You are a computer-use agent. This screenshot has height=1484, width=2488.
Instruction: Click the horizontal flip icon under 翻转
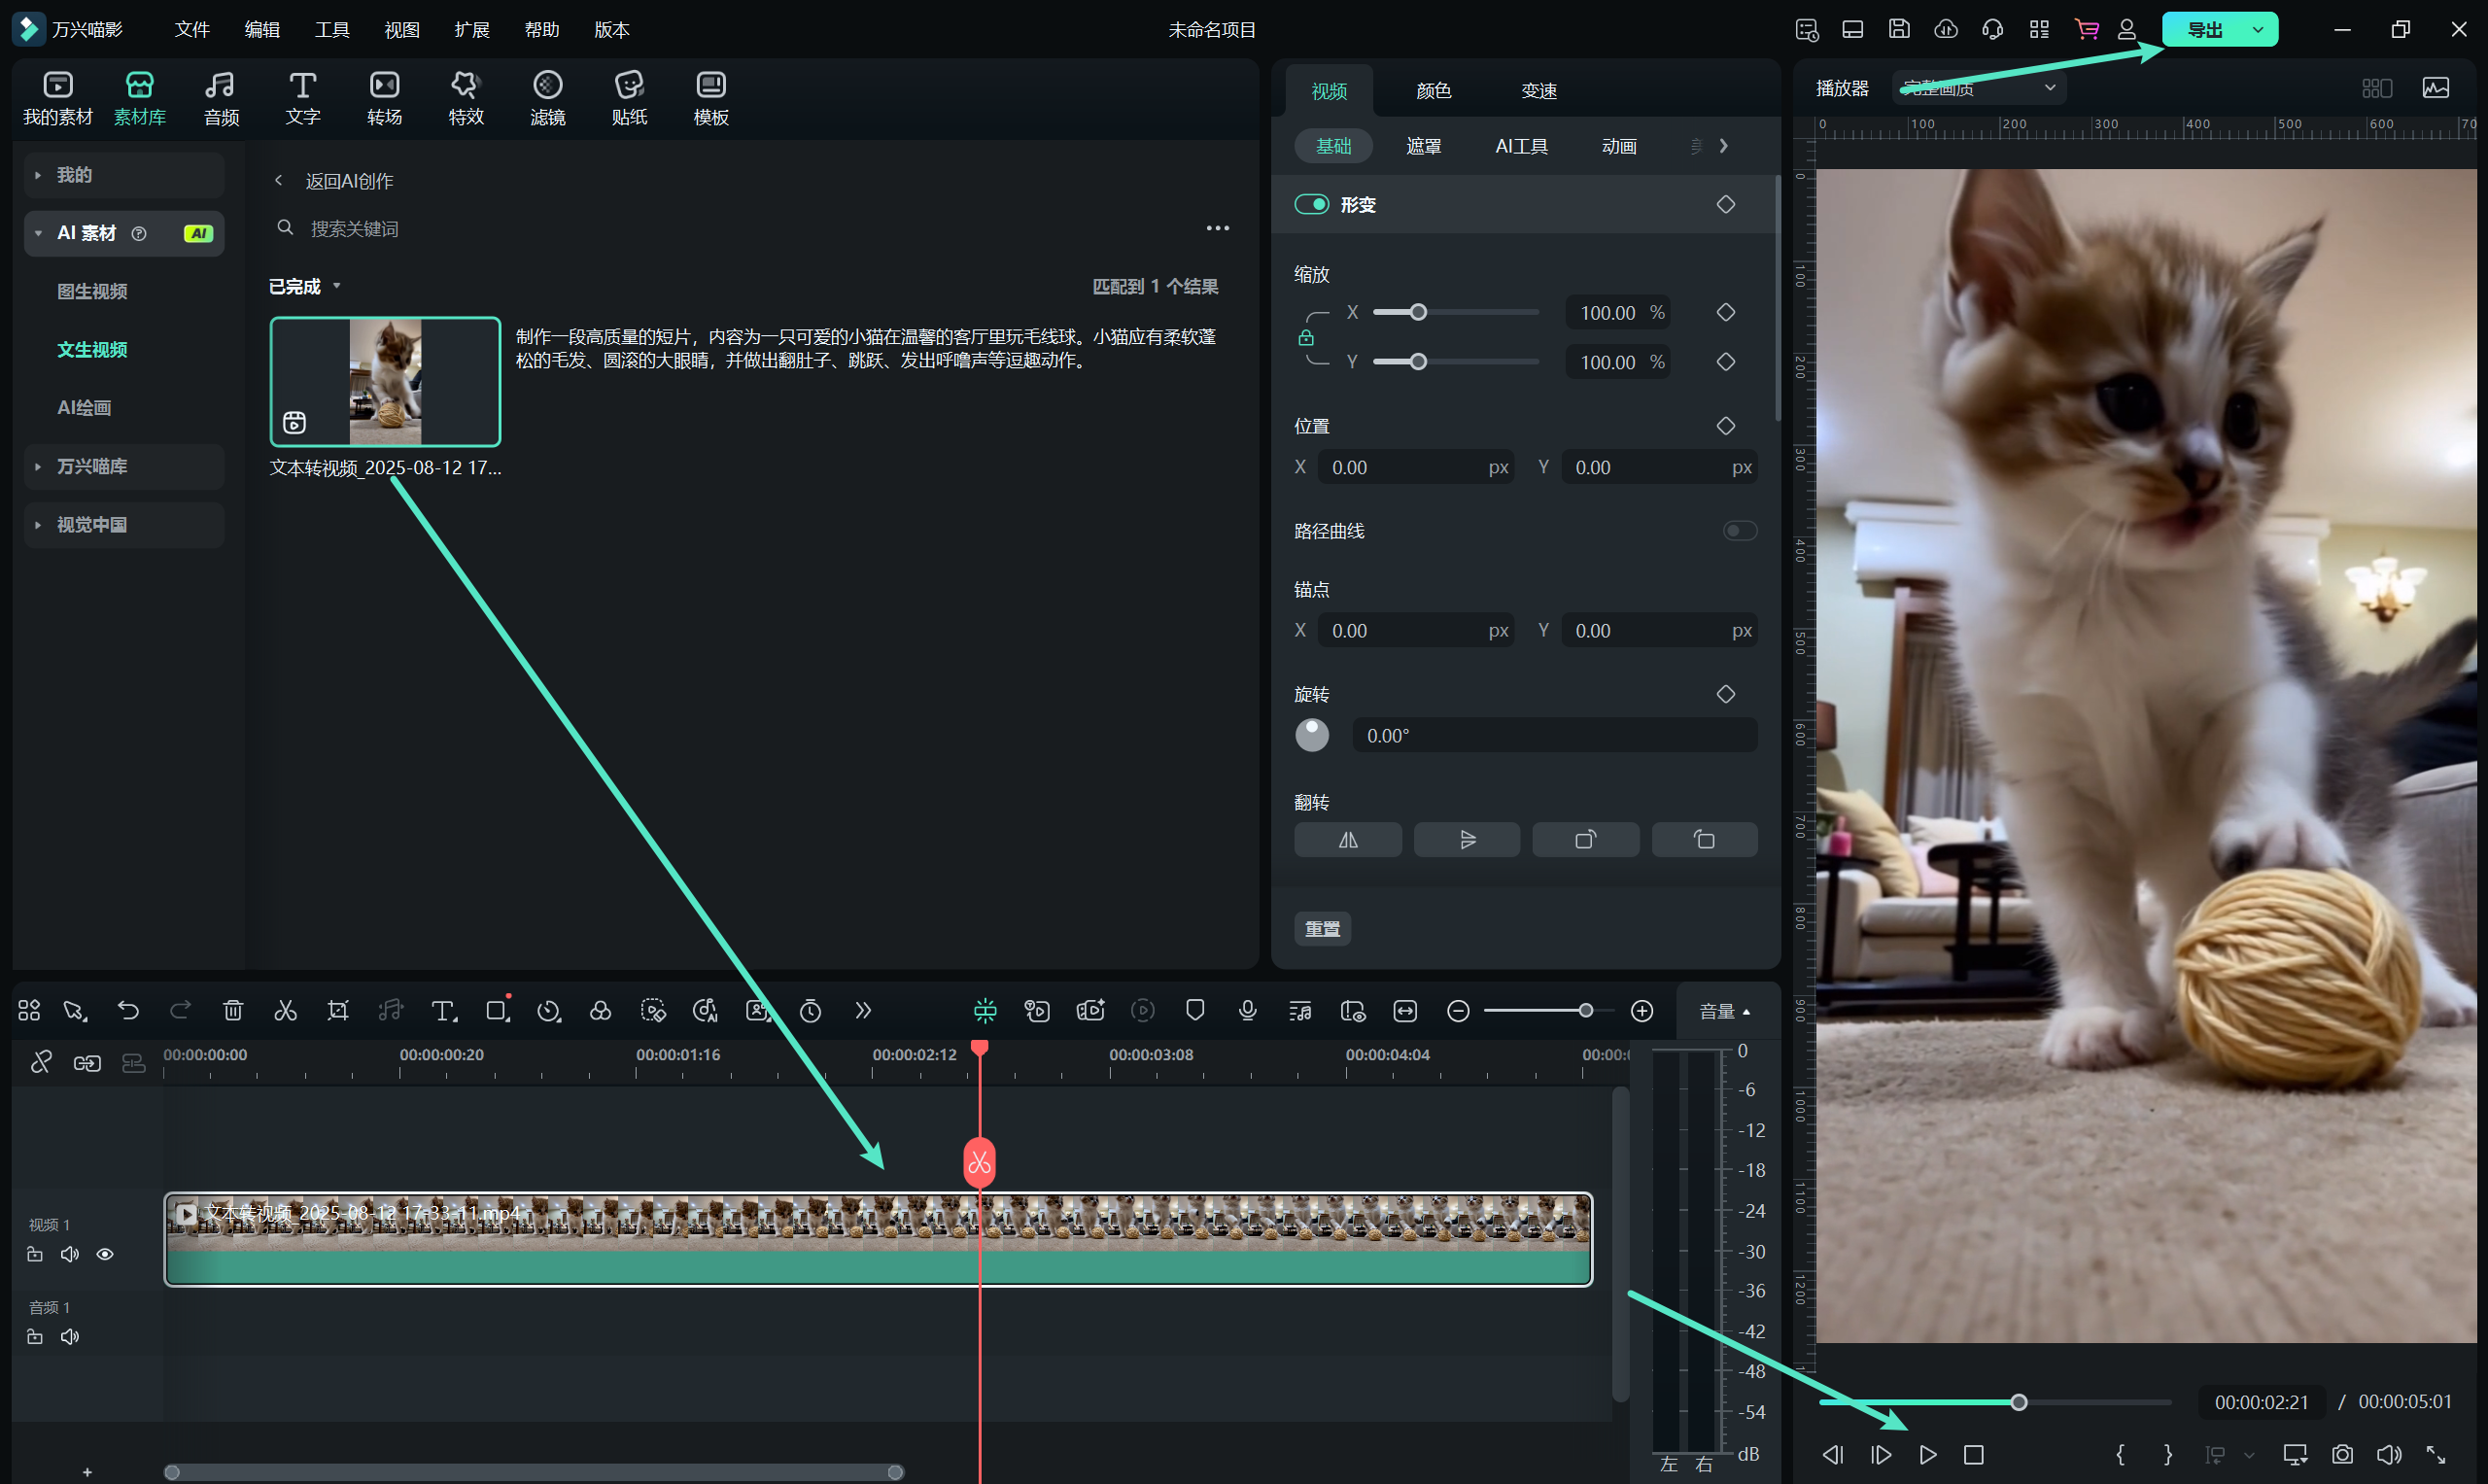pos(1347,840)
